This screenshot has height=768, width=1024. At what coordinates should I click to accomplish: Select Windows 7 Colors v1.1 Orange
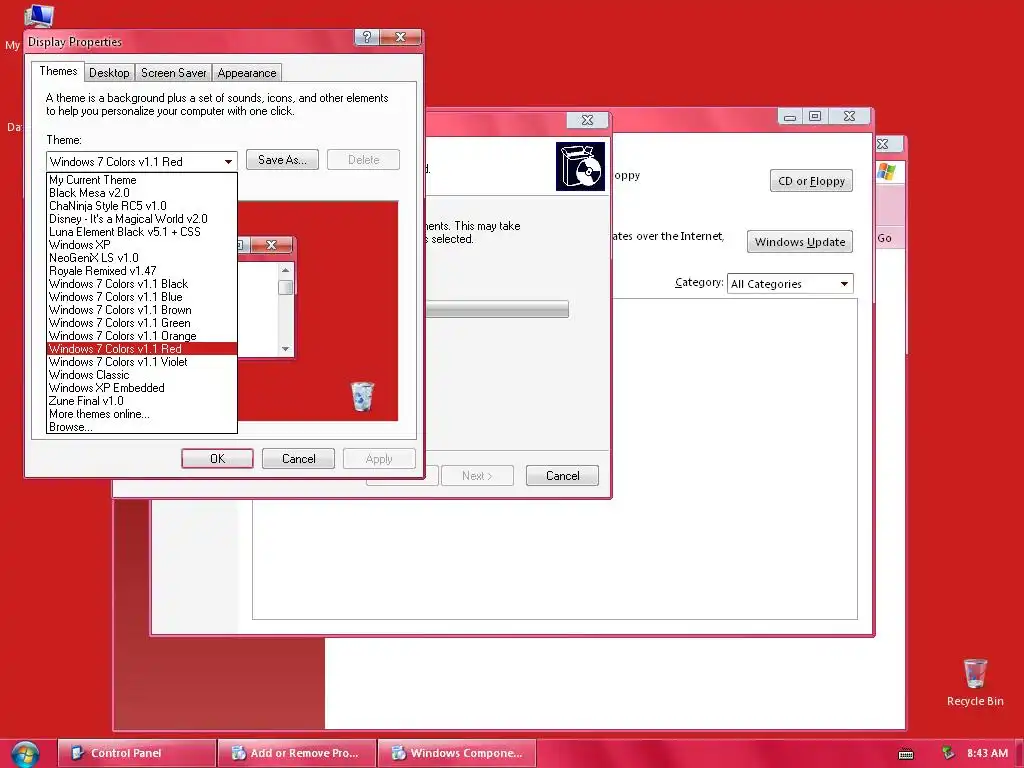point(142,336)
